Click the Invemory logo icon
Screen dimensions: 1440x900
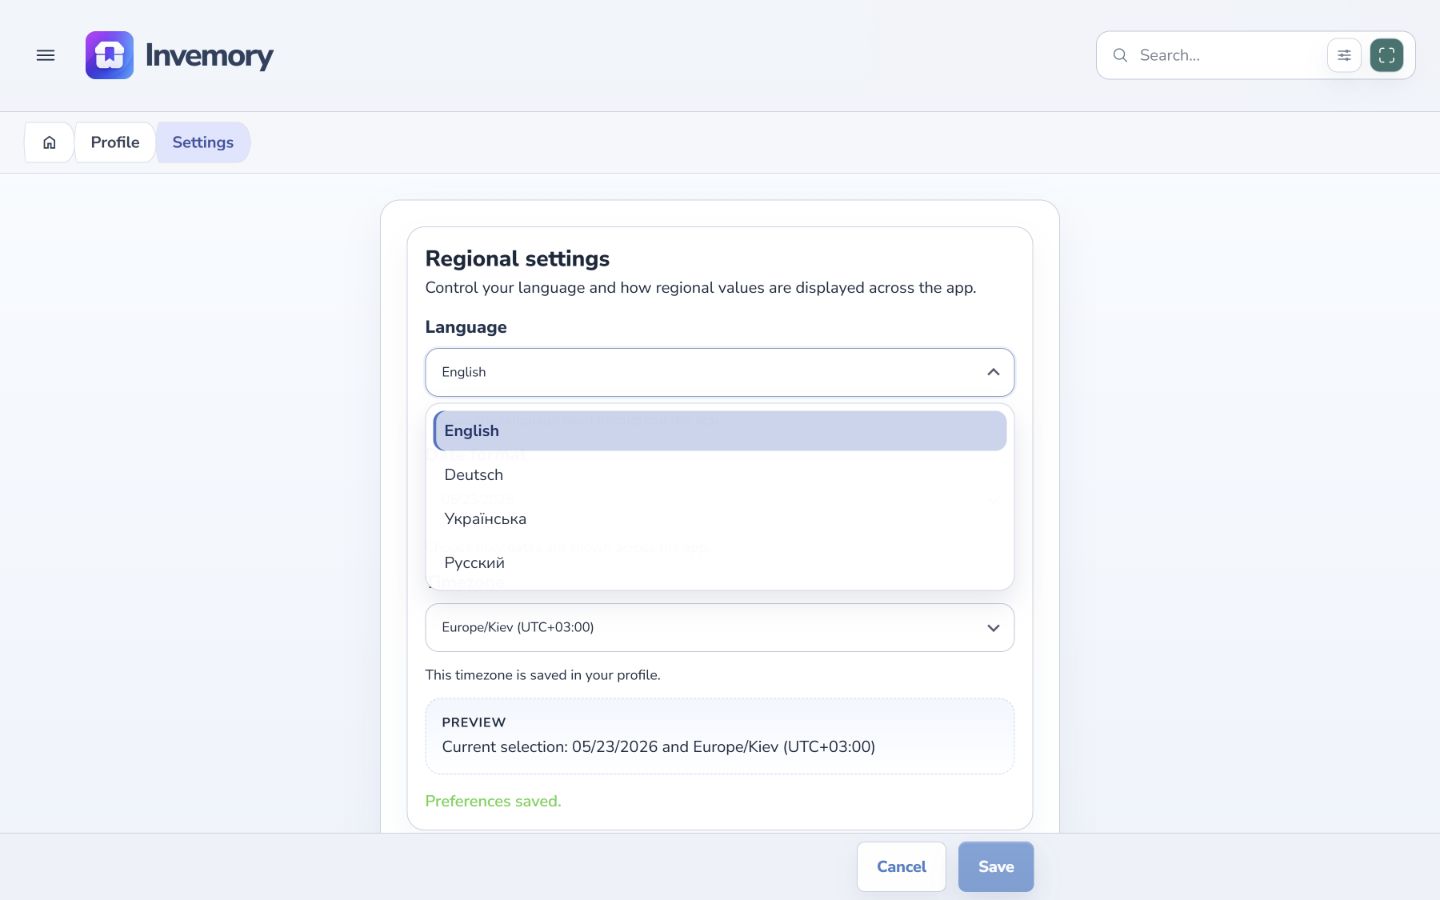pos(109,55)
